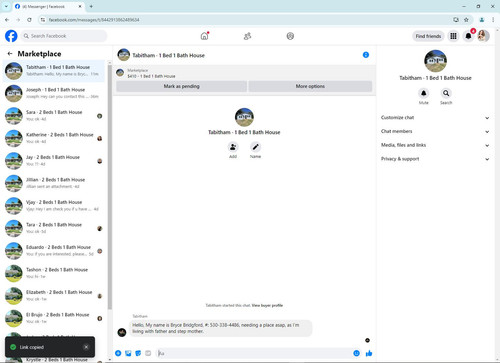Expand Privacy & support section
This screenshot has width=500, height=363.
pos(435,159)
